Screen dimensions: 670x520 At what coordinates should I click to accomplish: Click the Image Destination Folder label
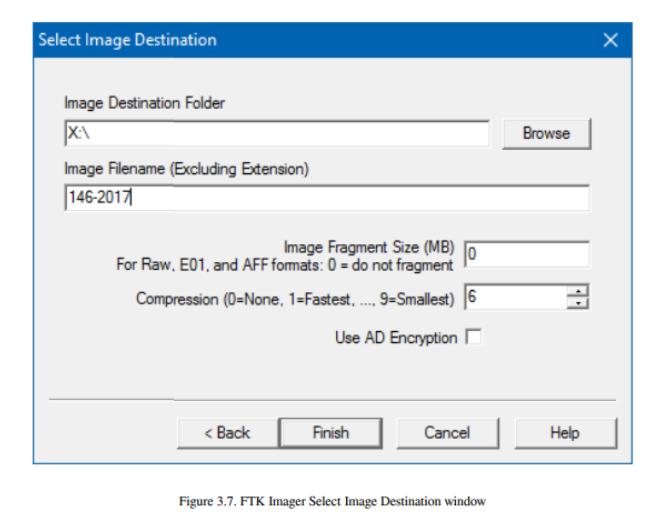coord(144,103)
